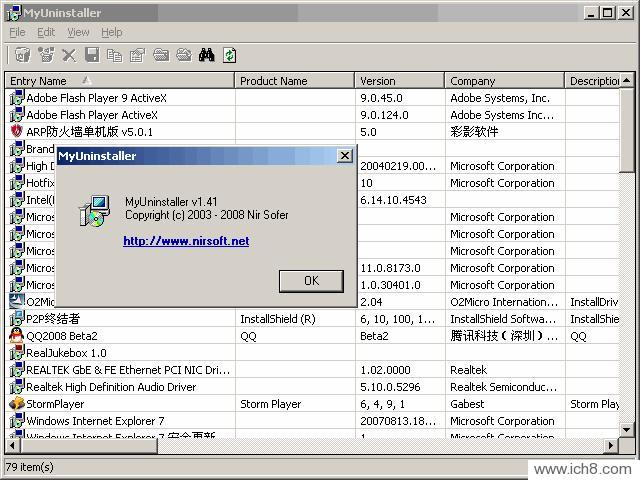Click the Find binoculars icon
Image resolution: width=640 pixels, height=480 pixels.
207,55
